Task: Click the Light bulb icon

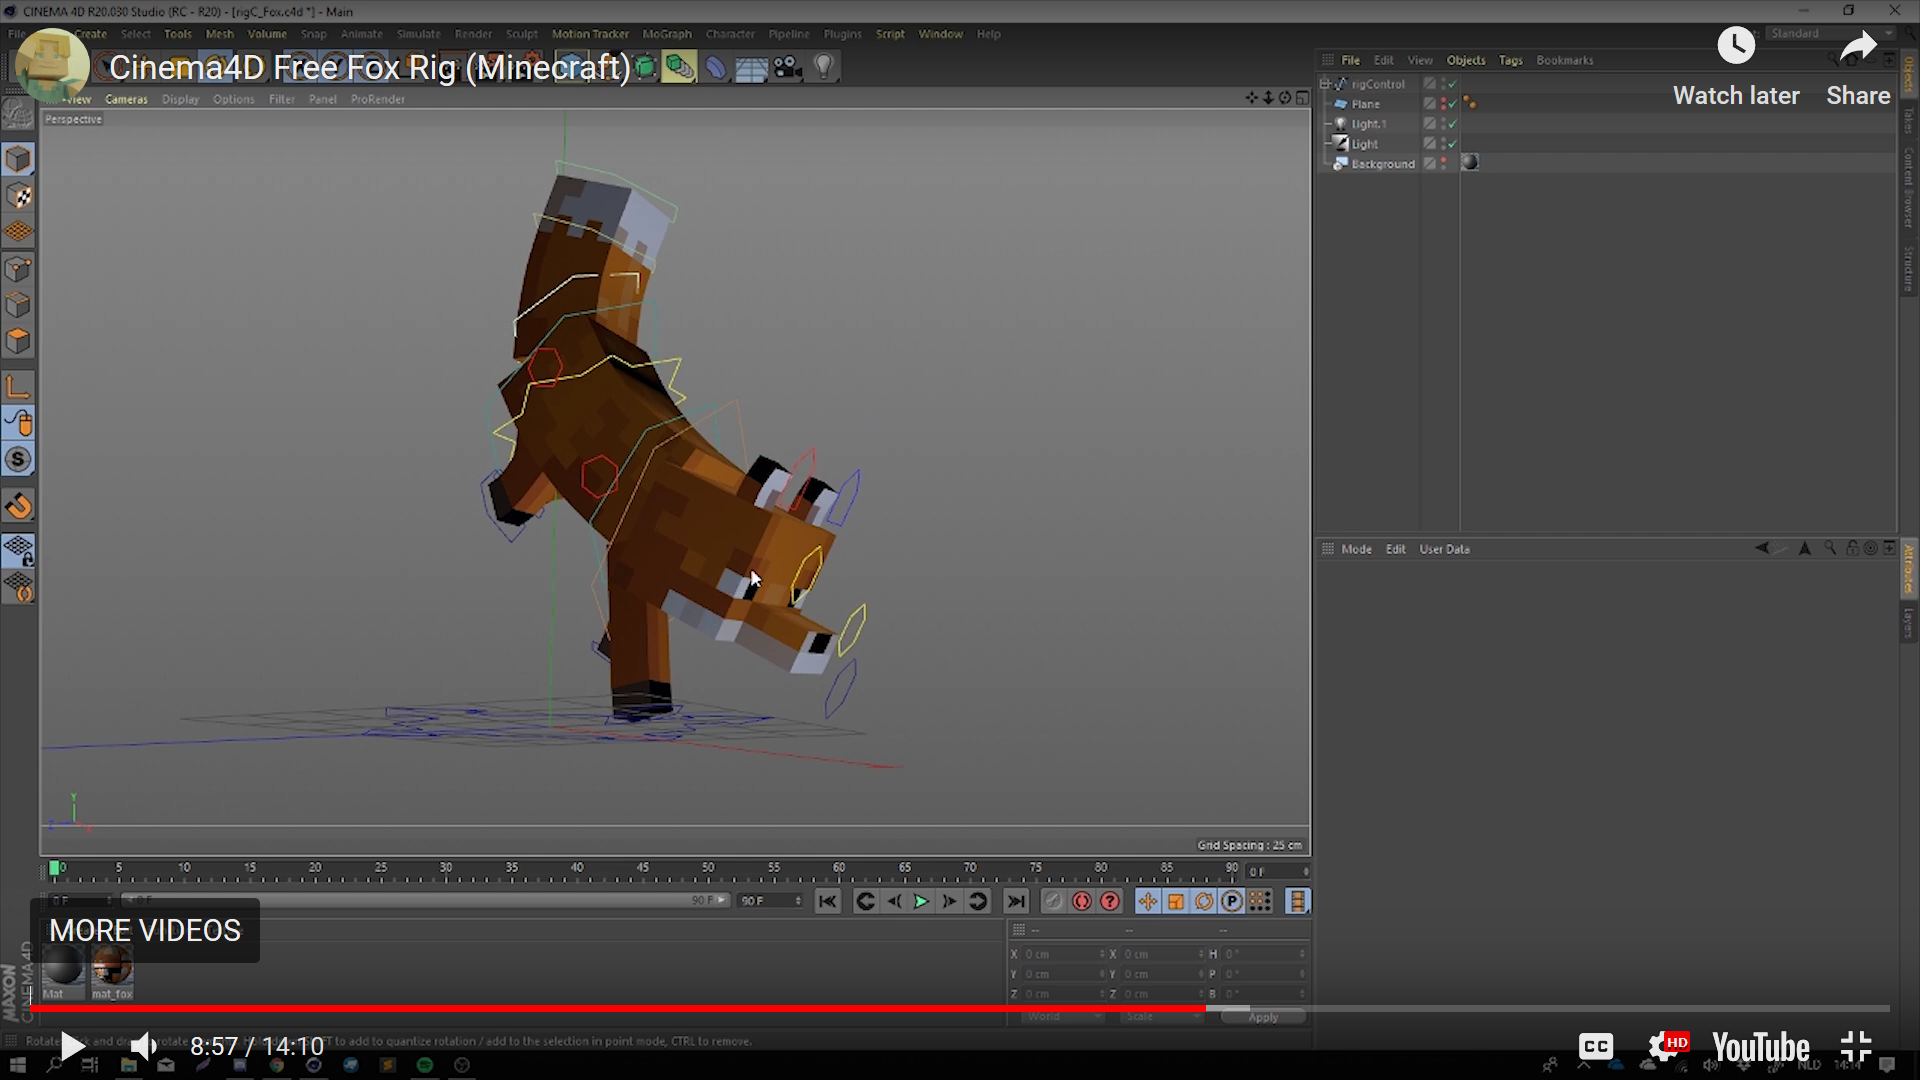Action: (824, 67)
